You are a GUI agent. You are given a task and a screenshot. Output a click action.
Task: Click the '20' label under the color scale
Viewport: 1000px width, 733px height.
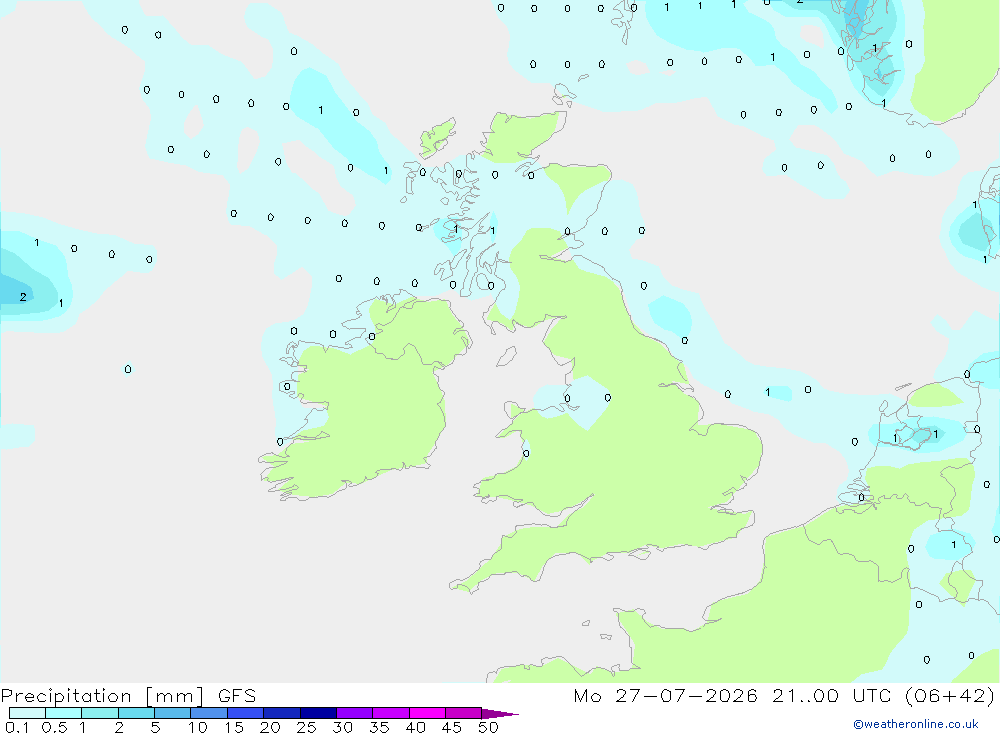[x=270, y=727]
